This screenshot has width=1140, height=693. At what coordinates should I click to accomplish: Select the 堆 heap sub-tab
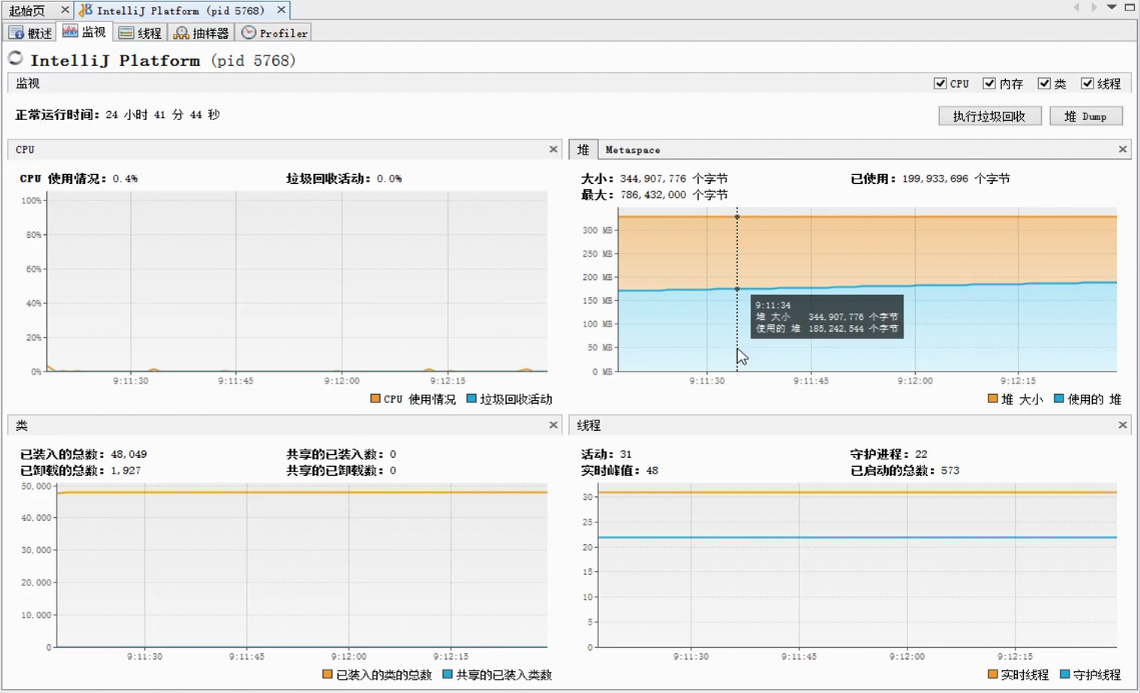click(583, 149)
